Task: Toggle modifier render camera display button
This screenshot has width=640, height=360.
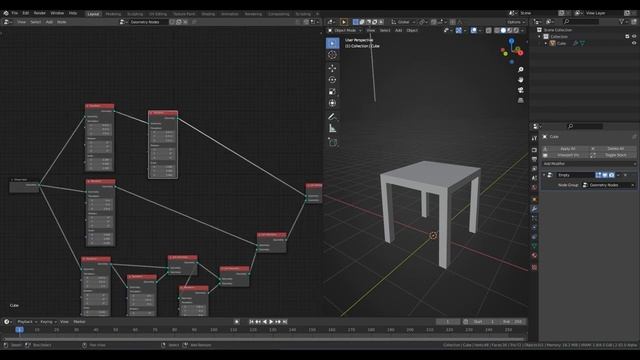Action: point(611,175)
